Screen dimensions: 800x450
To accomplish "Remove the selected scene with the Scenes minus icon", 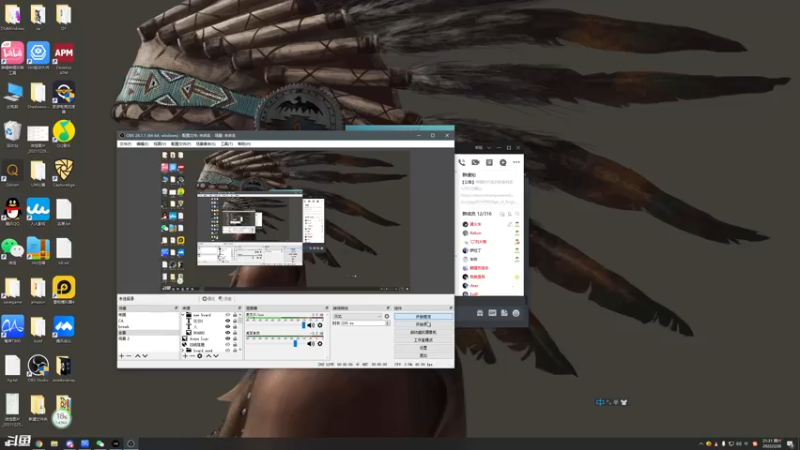I will point(129,356).
